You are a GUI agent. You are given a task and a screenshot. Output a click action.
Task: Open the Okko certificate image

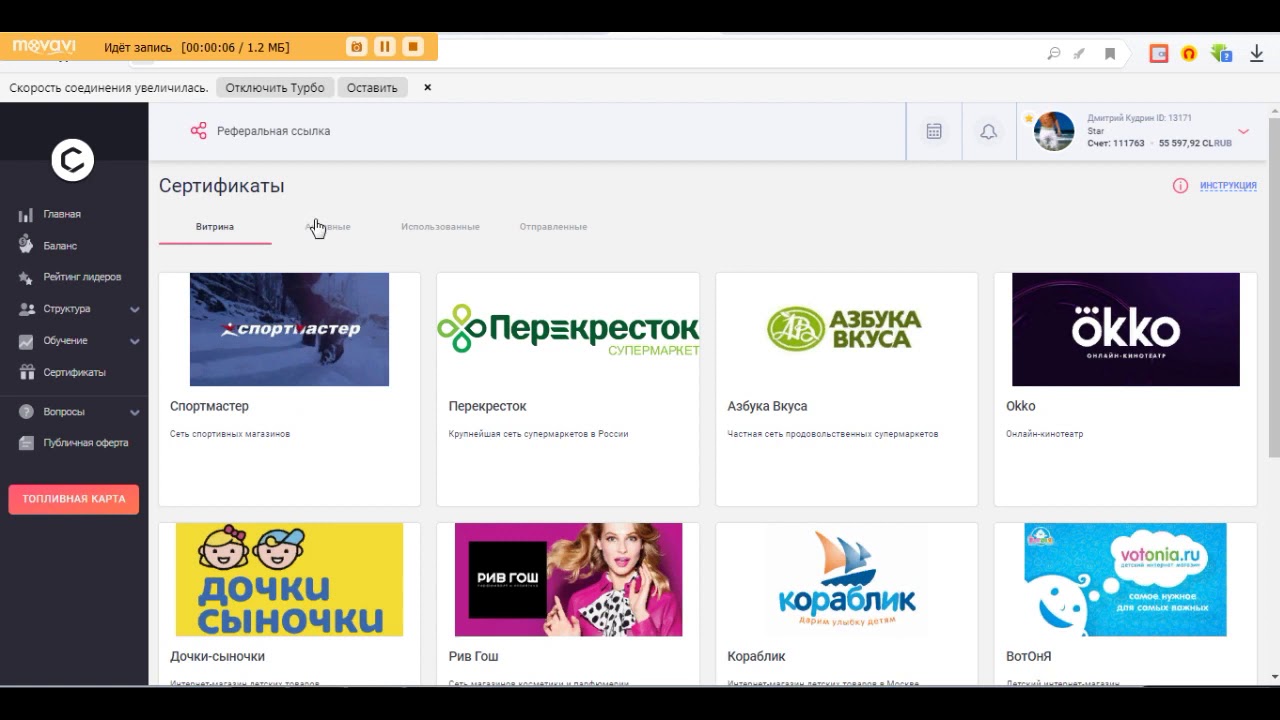[1126, 329]
